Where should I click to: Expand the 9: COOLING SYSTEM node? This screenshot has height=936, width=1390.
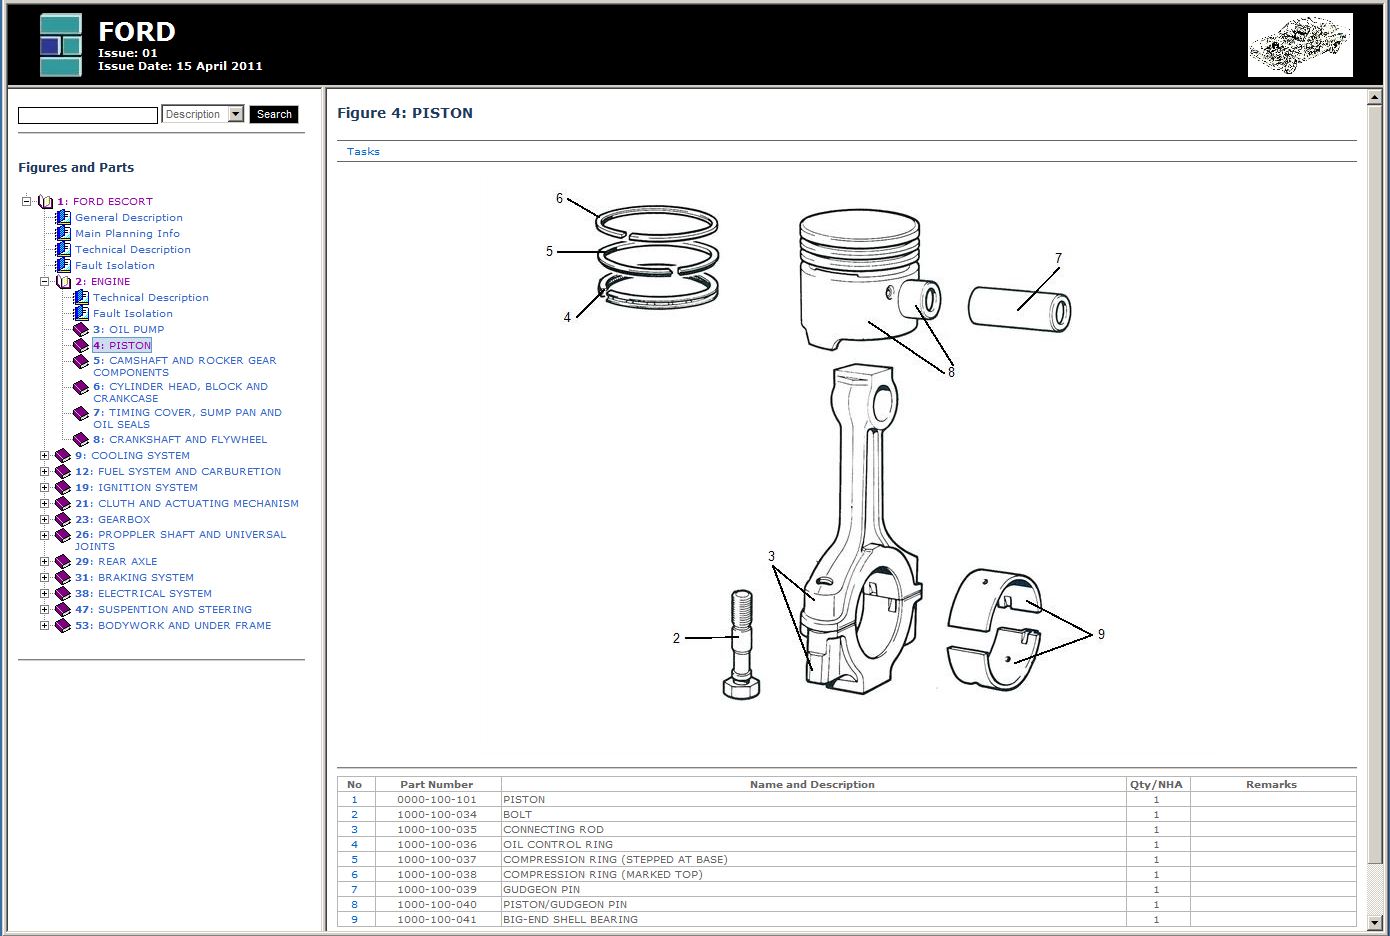[45, 455]
